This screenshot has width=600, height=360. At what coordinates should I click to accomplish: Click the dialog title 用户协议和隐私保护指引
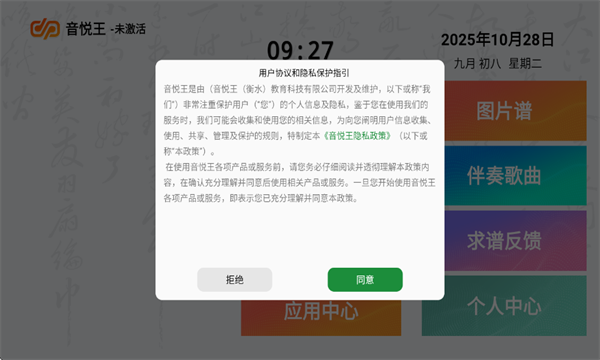coord(304,73)
